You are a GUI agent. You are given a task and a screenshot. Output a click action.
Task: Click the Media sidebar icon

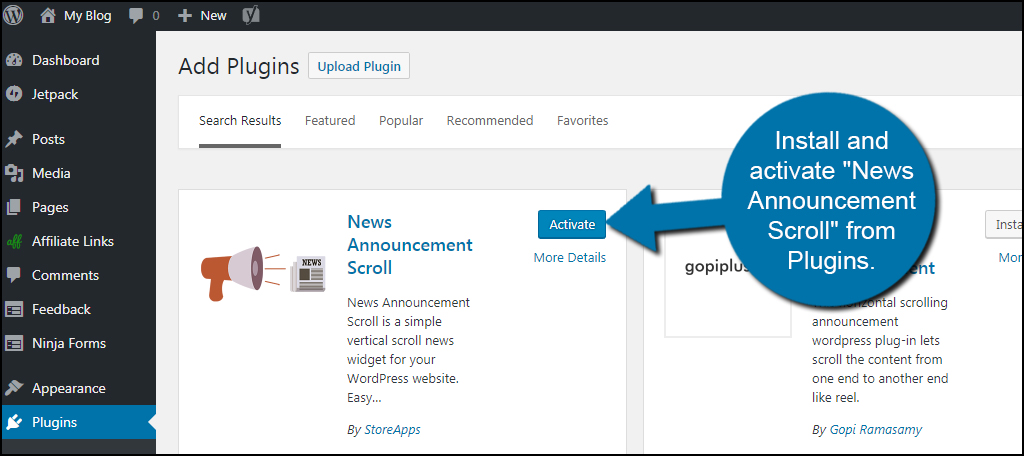14,174
